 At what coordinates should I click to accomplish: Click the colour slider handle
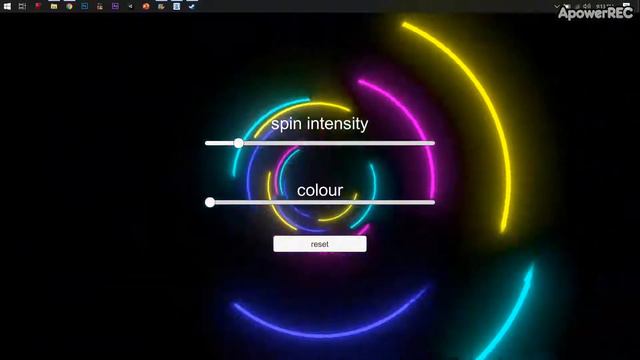coord(210,202)
